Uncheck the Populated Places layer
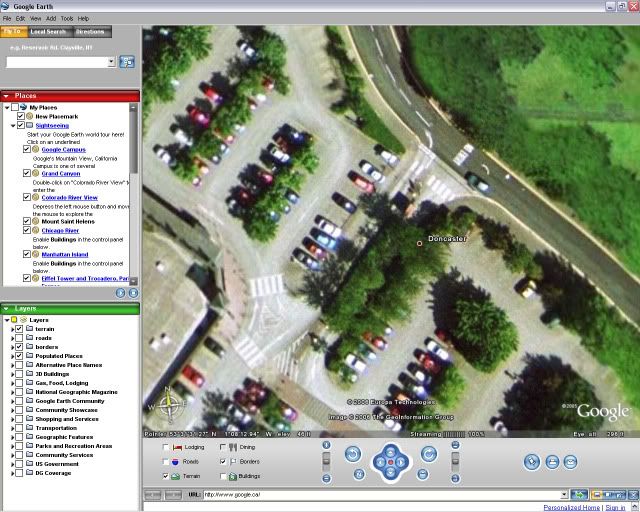The height and width of the screenshot is (512, 640). point(19,356)
